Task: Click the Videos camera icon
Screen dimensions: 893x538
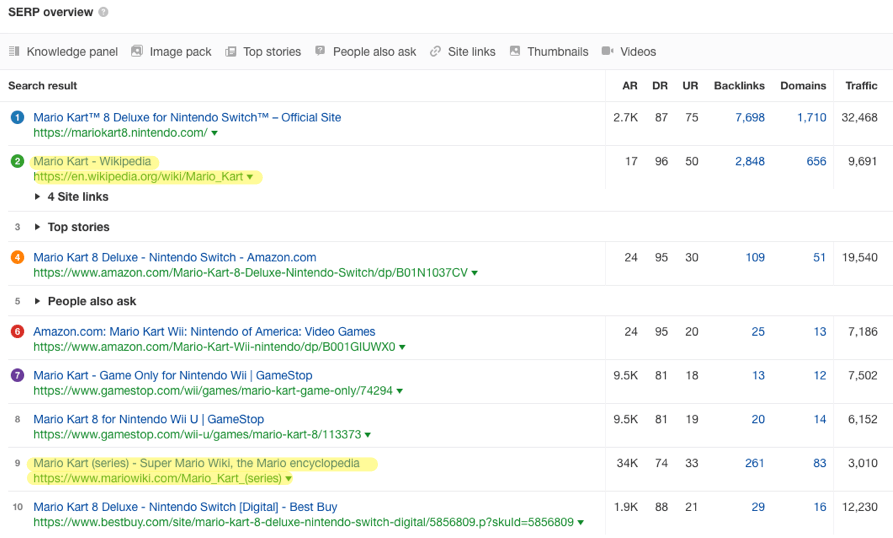Action: coord(607,51)
